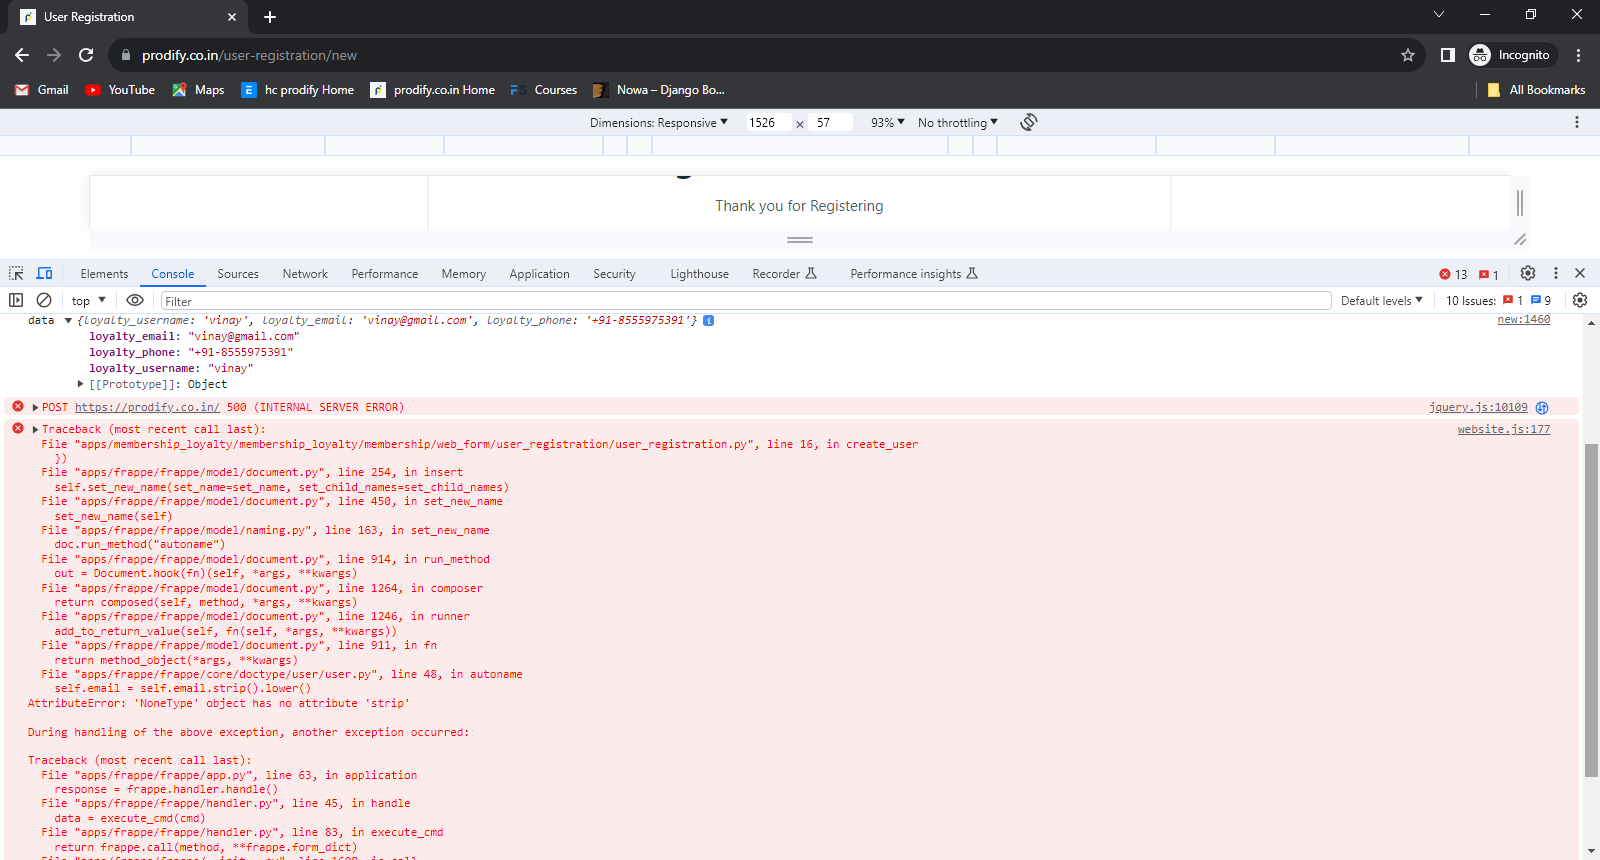The width and height of the screenshot is (1600, 860).
Task: Open the Gmail bookmark
Action: 42,90
